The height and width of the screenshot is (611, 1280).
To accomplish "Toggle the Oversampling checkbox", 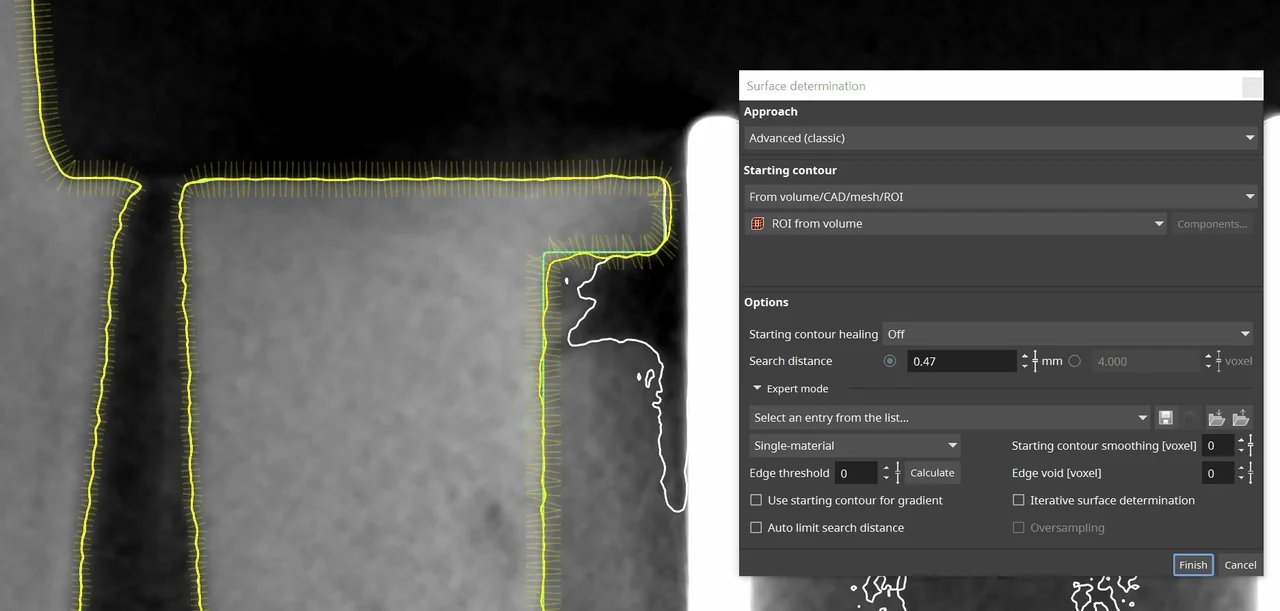I will (1018, 527).
